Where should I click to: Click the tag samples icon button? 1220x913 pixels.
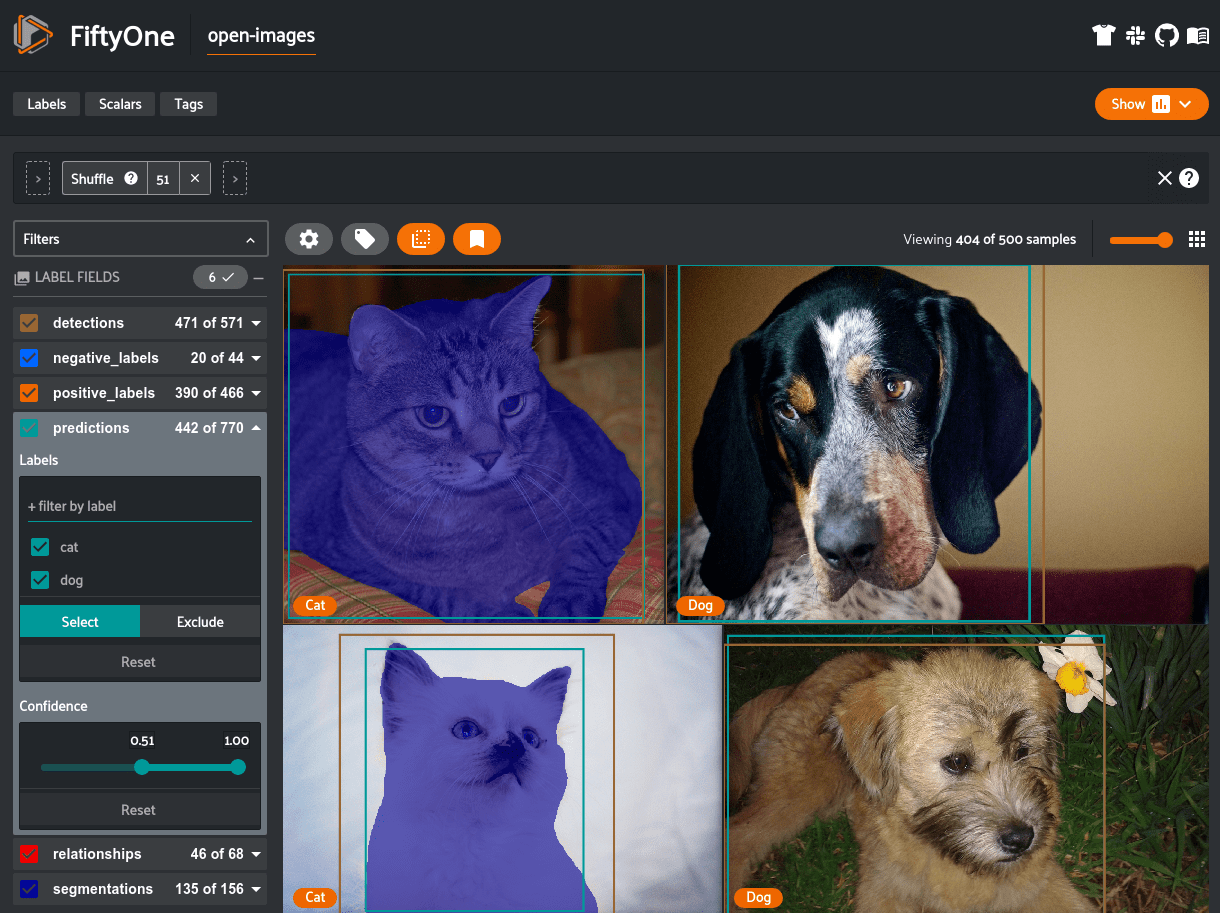pyautogui.click(x=365, y=239)
